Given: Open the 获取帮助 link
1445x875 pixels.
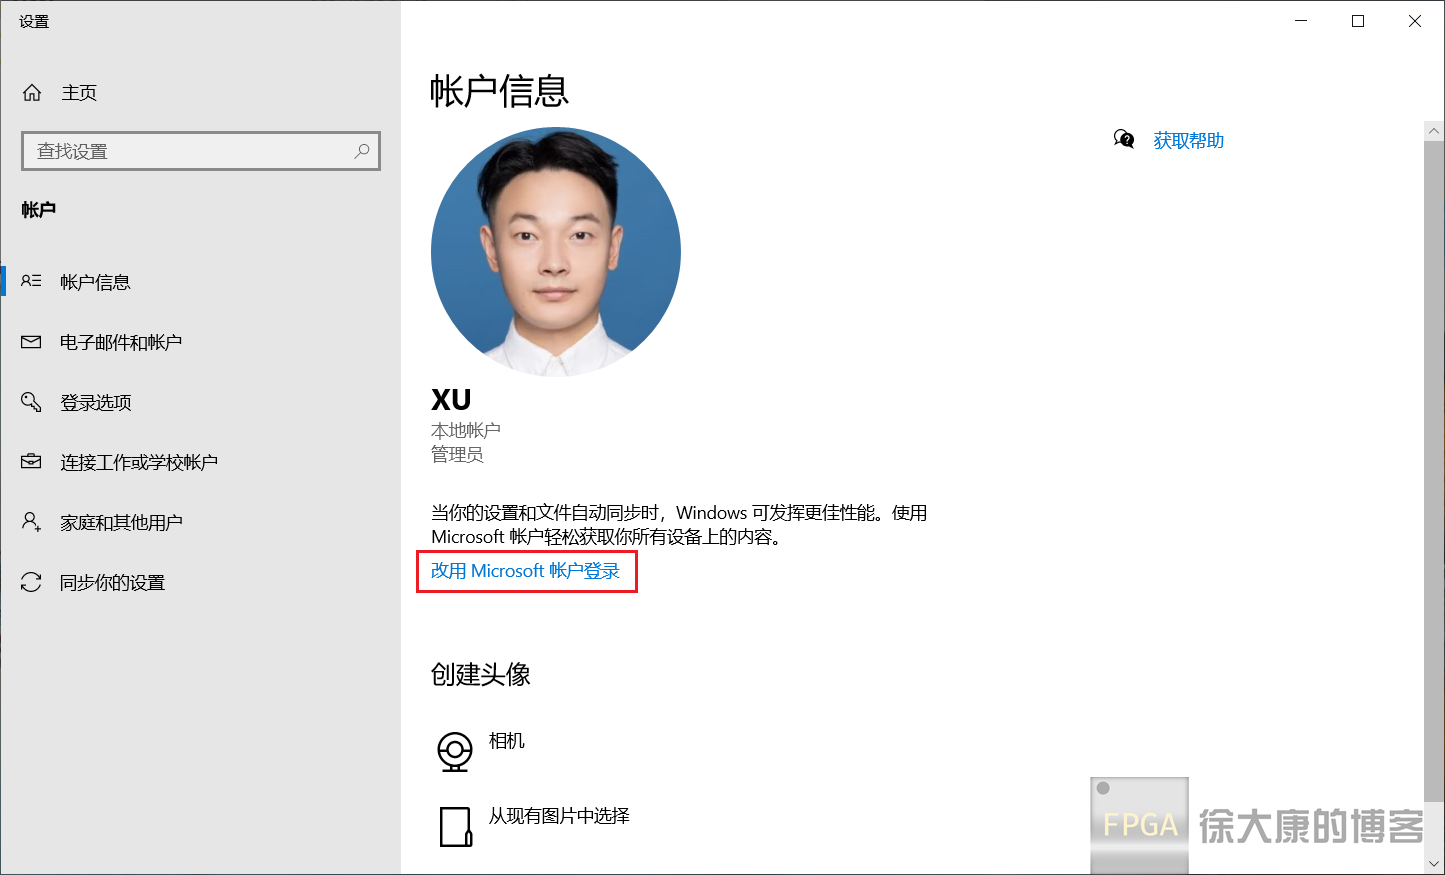Looking at the screenshot, I should point(1188,141).
